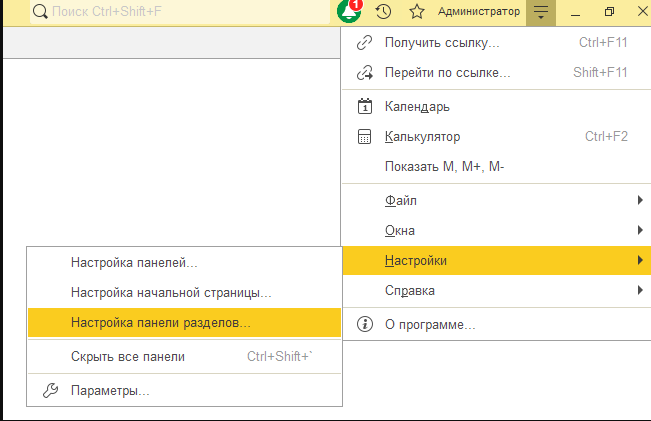
Task: Select Показать M, M+, M- entry
Action: click(497, 166)
